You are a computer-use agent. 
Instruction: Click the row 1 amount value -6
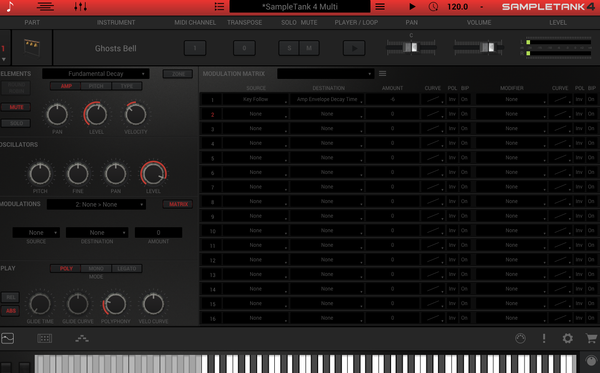(x=392, y=99)
